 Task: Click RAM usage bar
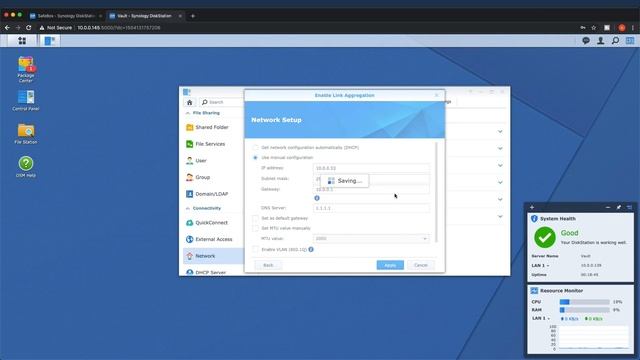click(584, 310)
